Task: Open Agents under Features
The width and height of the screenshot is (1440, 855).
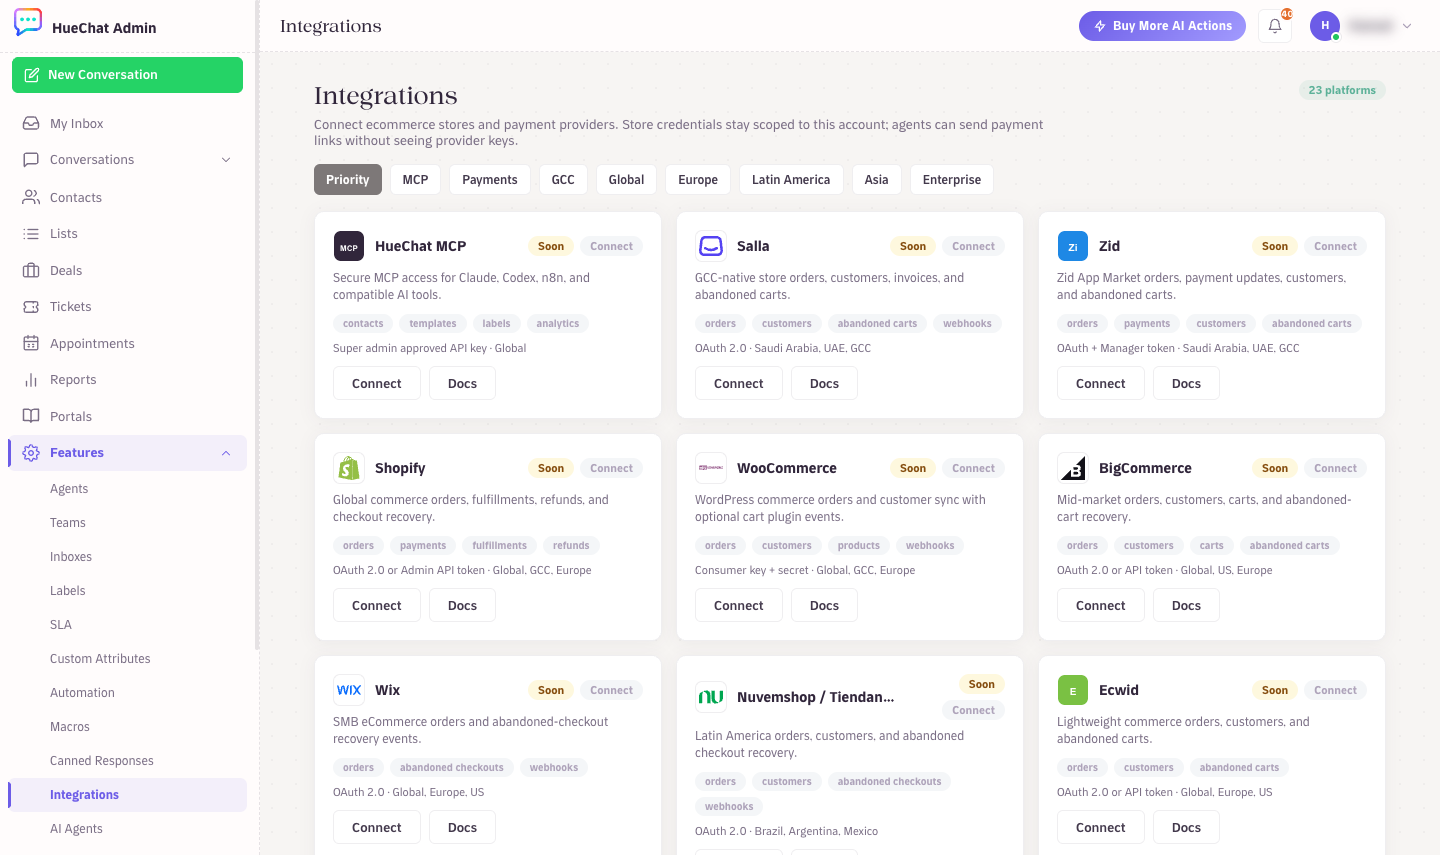Action: pyautogui.click(x=69, y=489)
